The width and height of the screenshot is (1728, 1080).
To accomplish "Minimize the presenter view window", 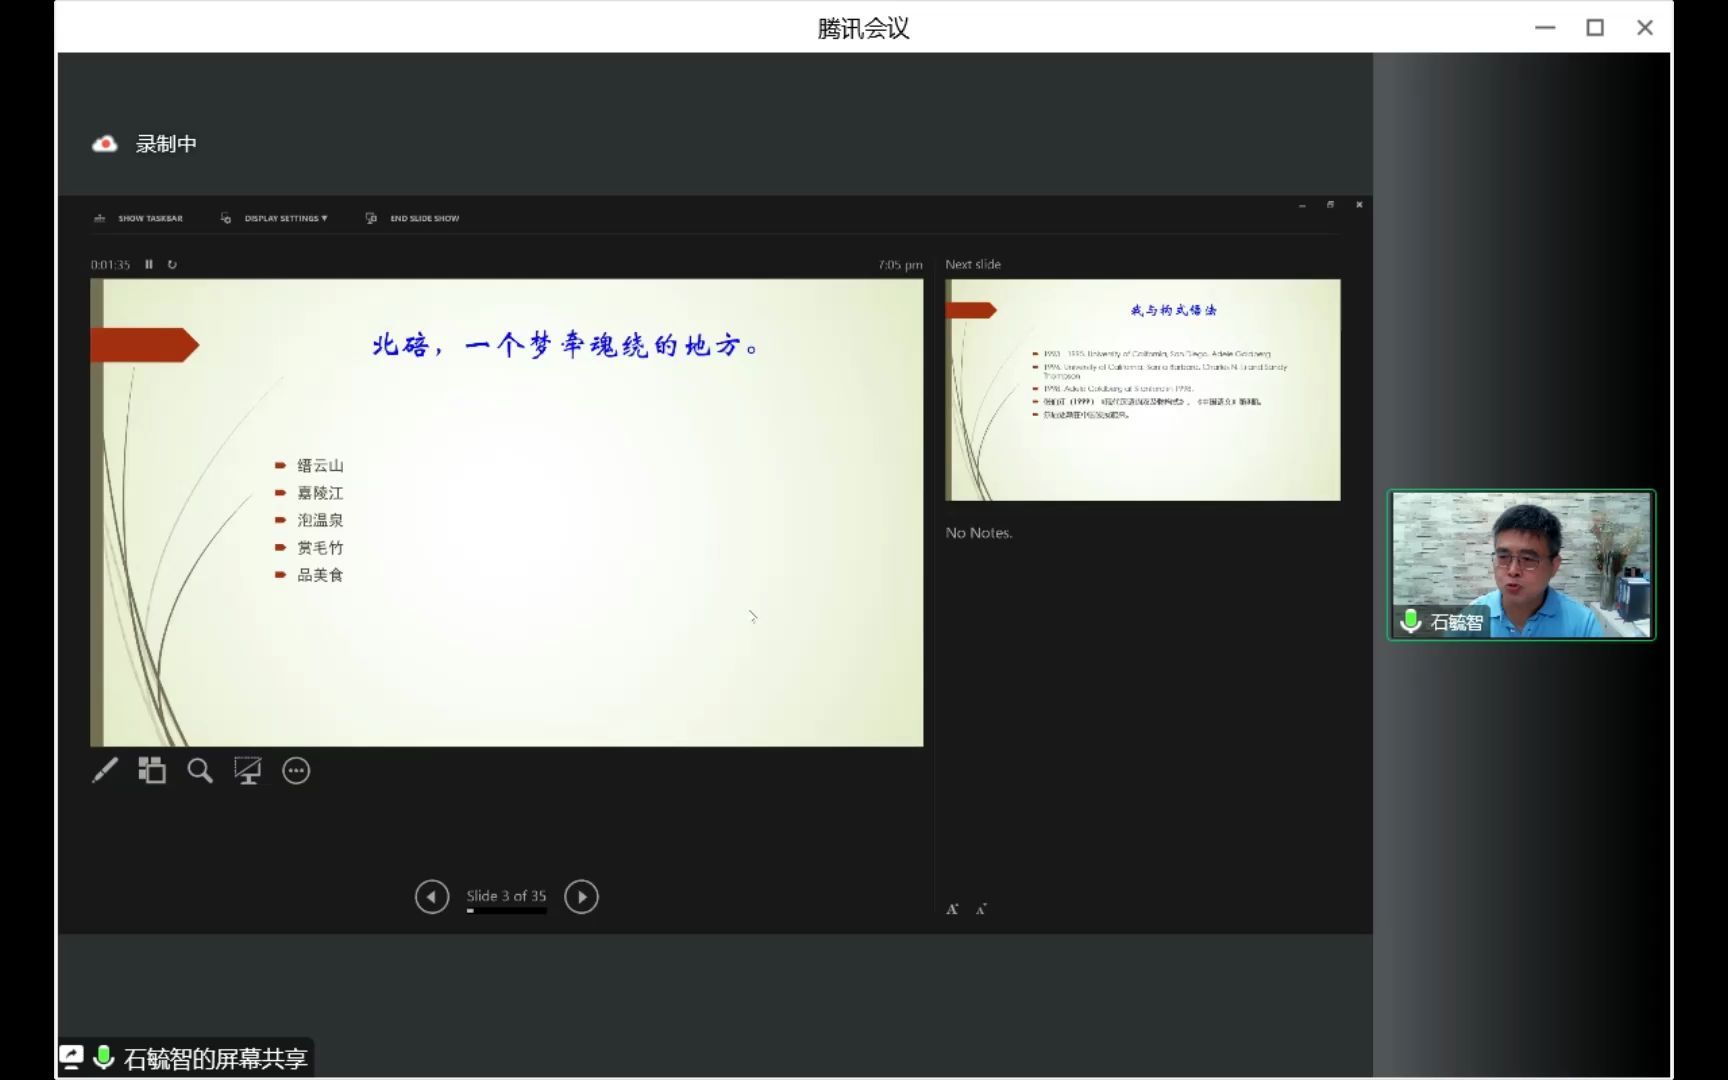I will 1302,205.
